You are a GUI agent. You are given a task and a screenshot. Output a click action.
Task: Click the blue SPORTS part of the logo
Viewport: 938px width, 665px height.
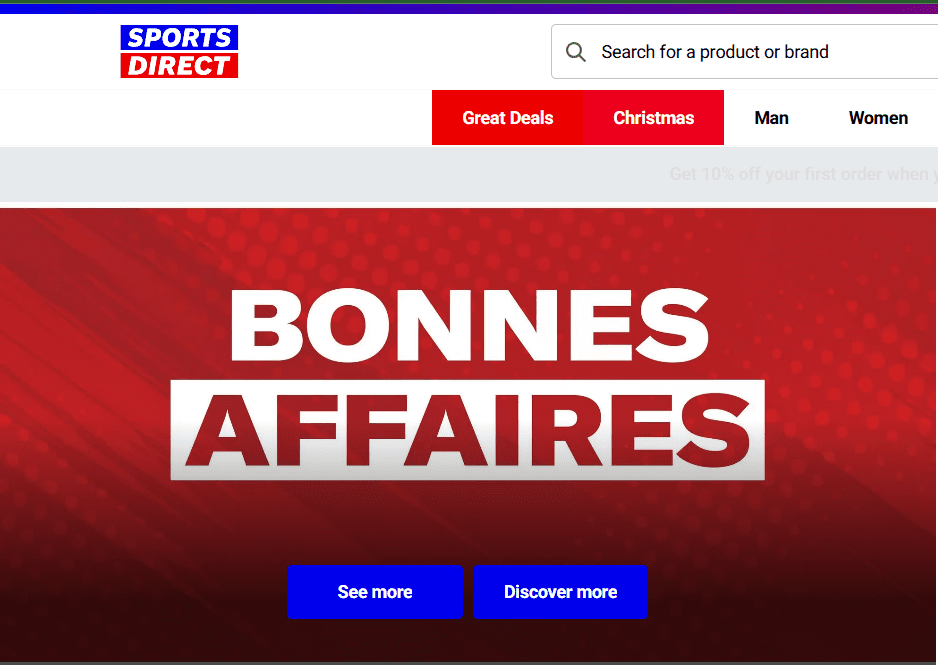point(179,38)
